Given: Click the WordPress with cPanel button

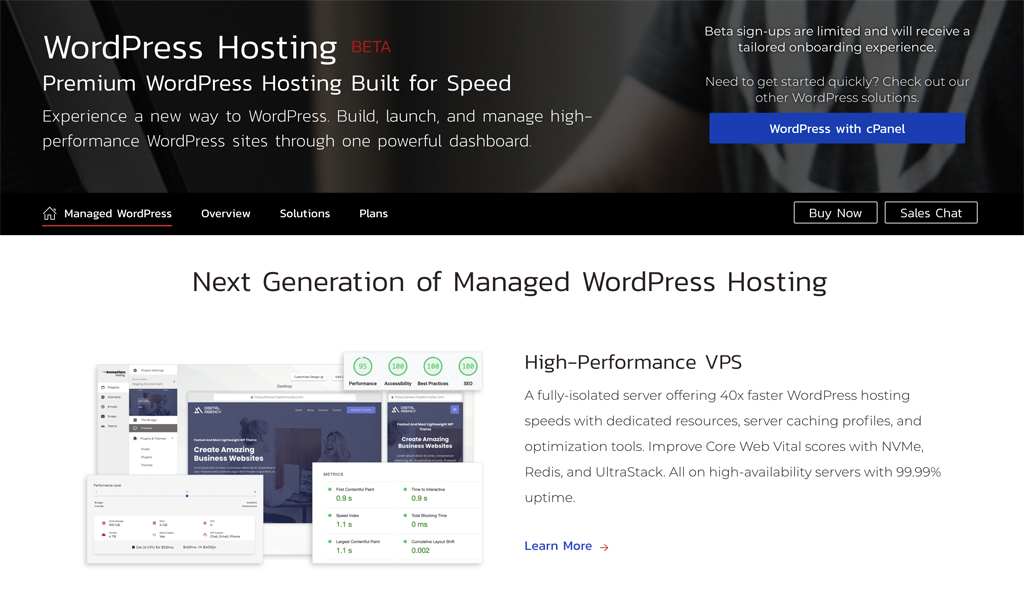Looking at the screenshot, I should click(x=837, y=129).
